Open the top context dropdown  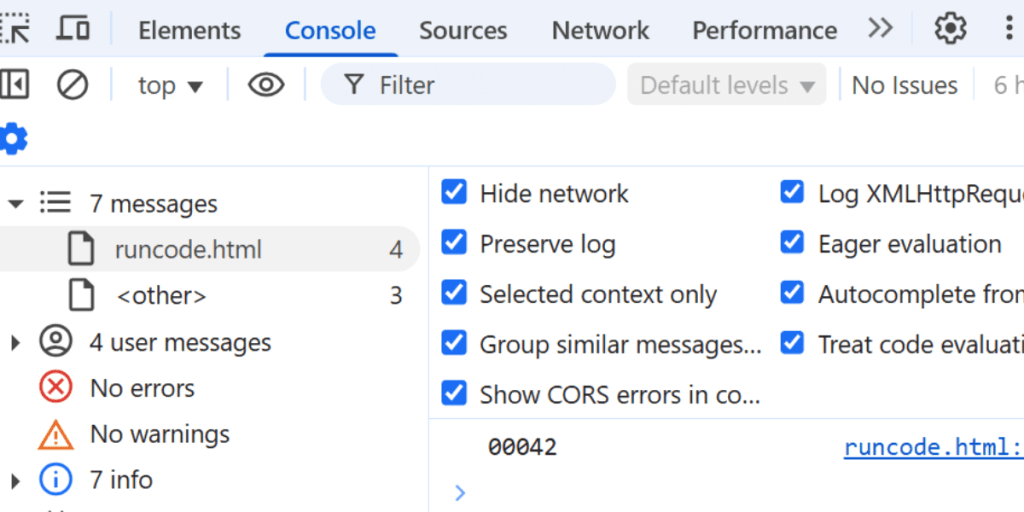tap(170, 86)
